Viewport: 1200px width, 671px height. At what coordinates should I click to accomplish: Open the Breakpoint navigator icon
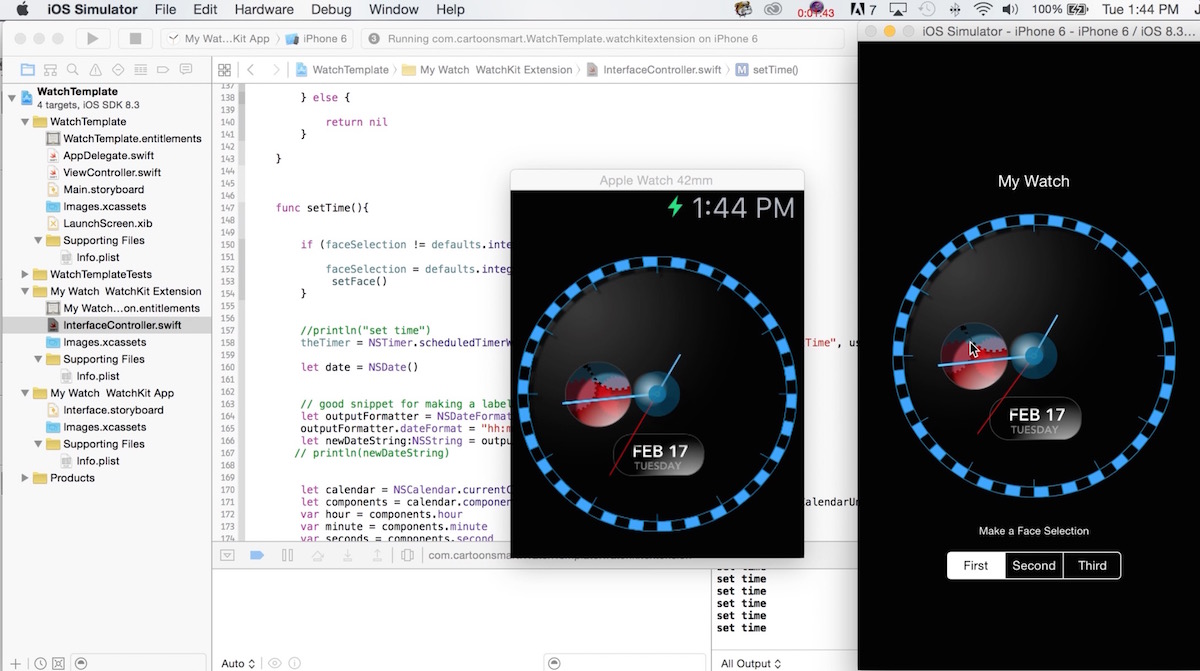[163, 70]
